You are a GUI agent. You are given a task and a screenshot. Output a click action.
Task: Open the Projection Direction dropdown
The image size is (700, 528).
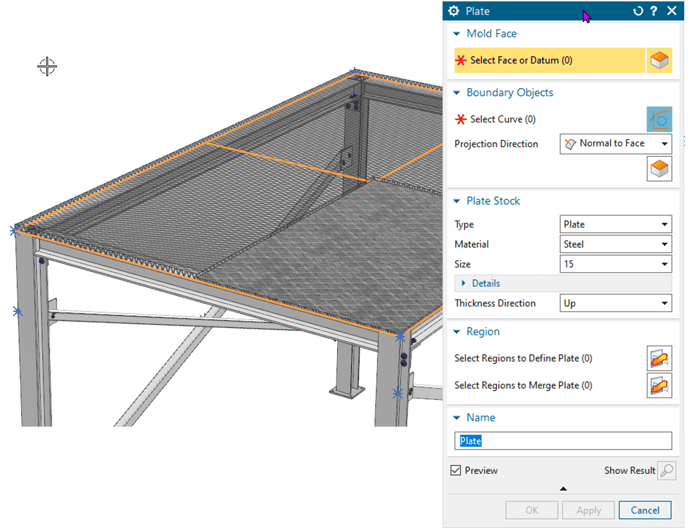click(615, 143)
